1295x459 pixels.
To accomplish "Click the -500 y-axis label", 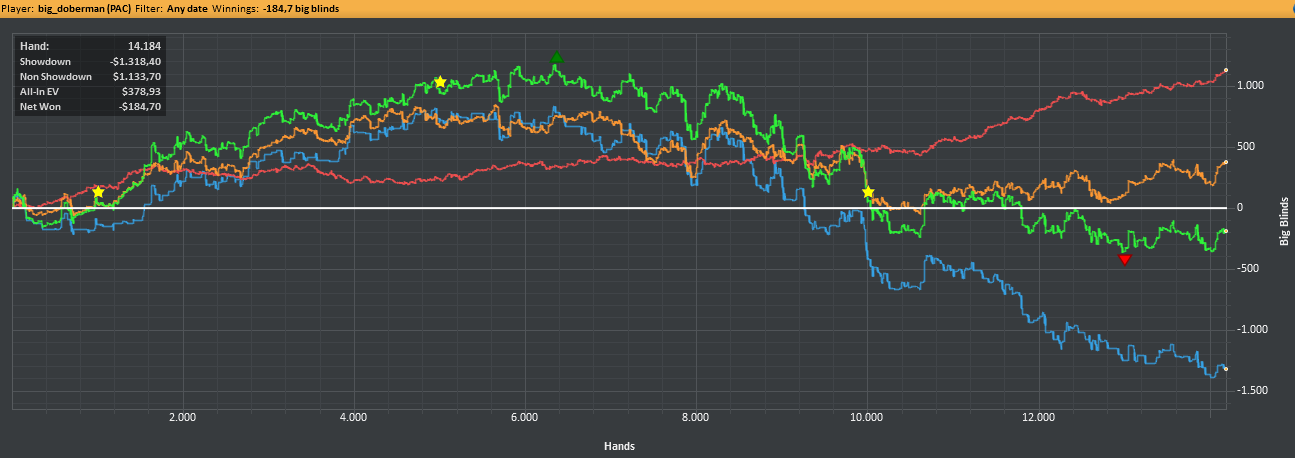I will [1248, 269].
